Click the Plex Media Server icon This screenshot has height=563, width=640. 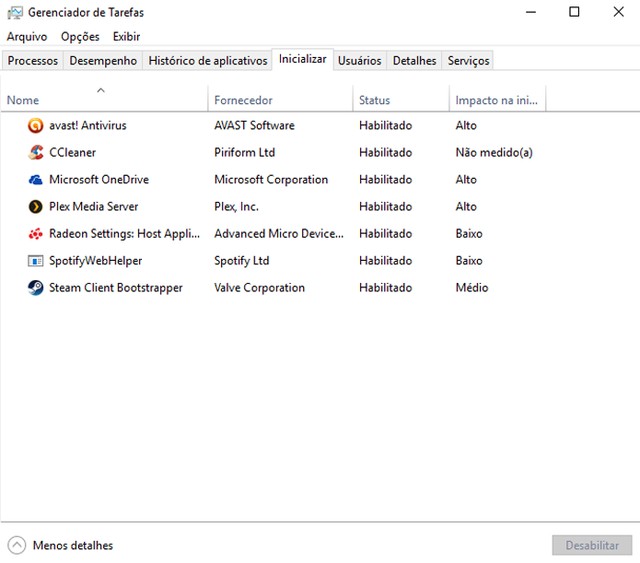[36, 207]
